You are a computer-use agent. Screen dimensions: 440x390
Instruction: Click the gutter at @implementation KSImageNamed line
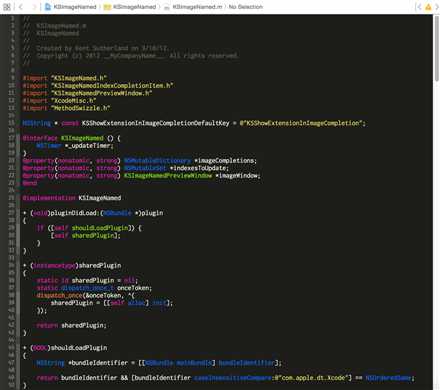tap(12, 198)
